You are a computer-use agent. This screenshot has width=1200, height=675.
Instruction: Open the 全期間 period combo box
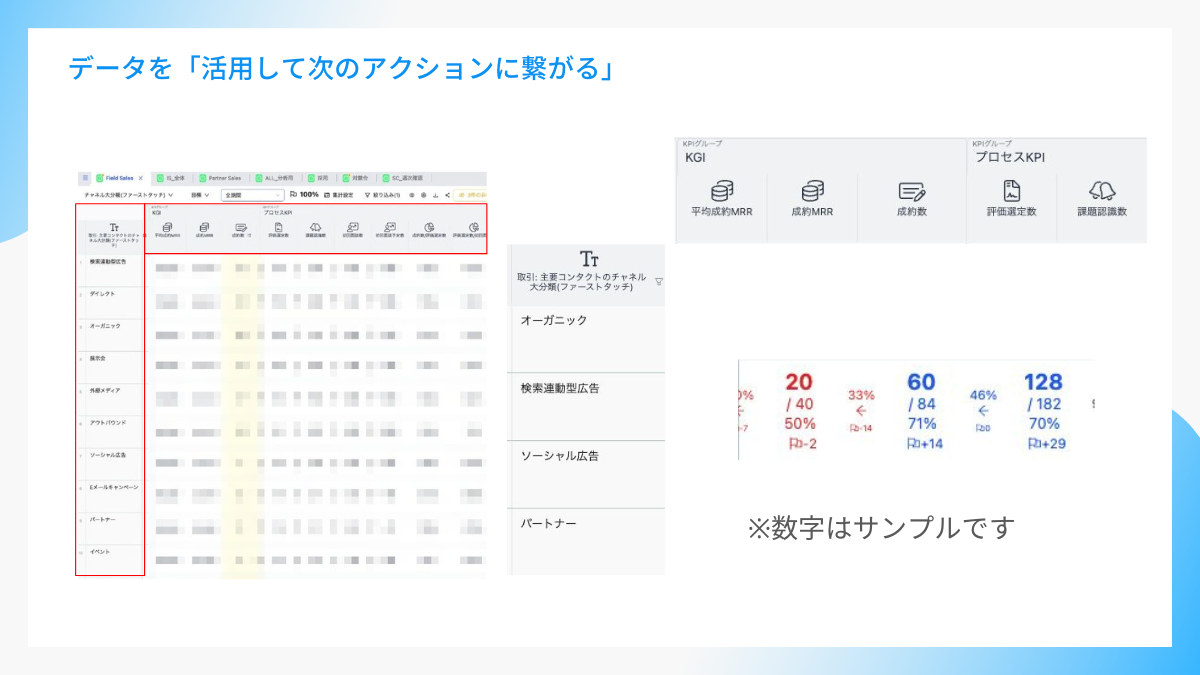tap(252, 195)
